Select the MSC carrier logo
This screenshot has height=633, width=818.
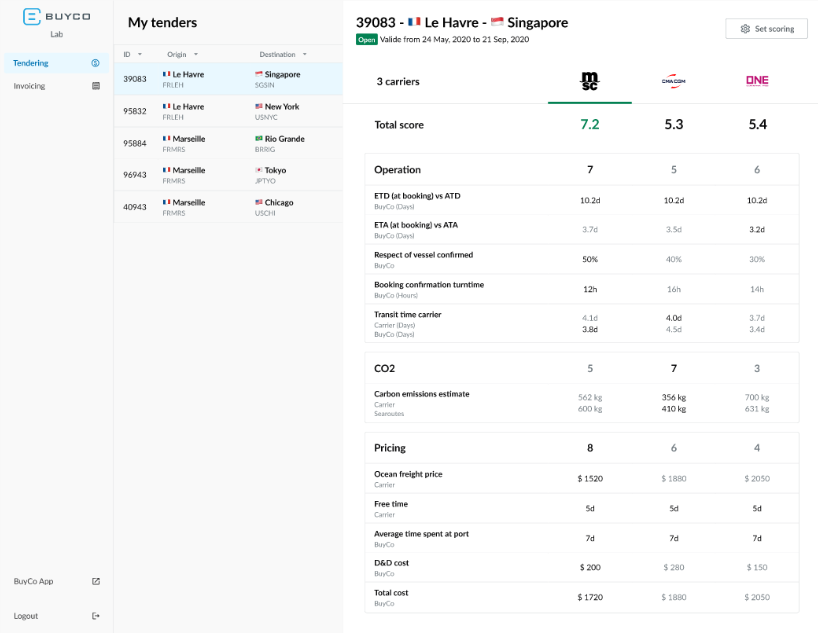(x=590, y=81)
